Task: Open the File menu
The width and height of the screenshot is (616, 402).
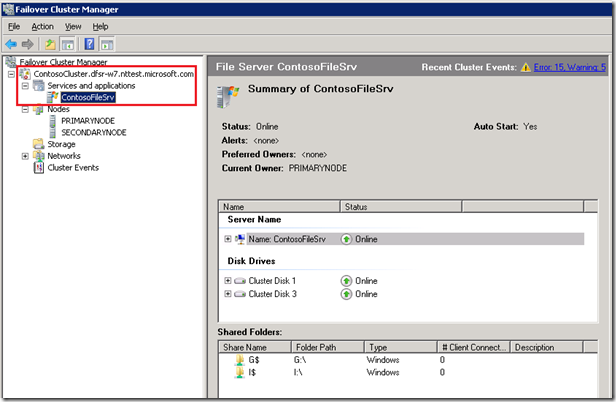Action: [x=14, y=26]
